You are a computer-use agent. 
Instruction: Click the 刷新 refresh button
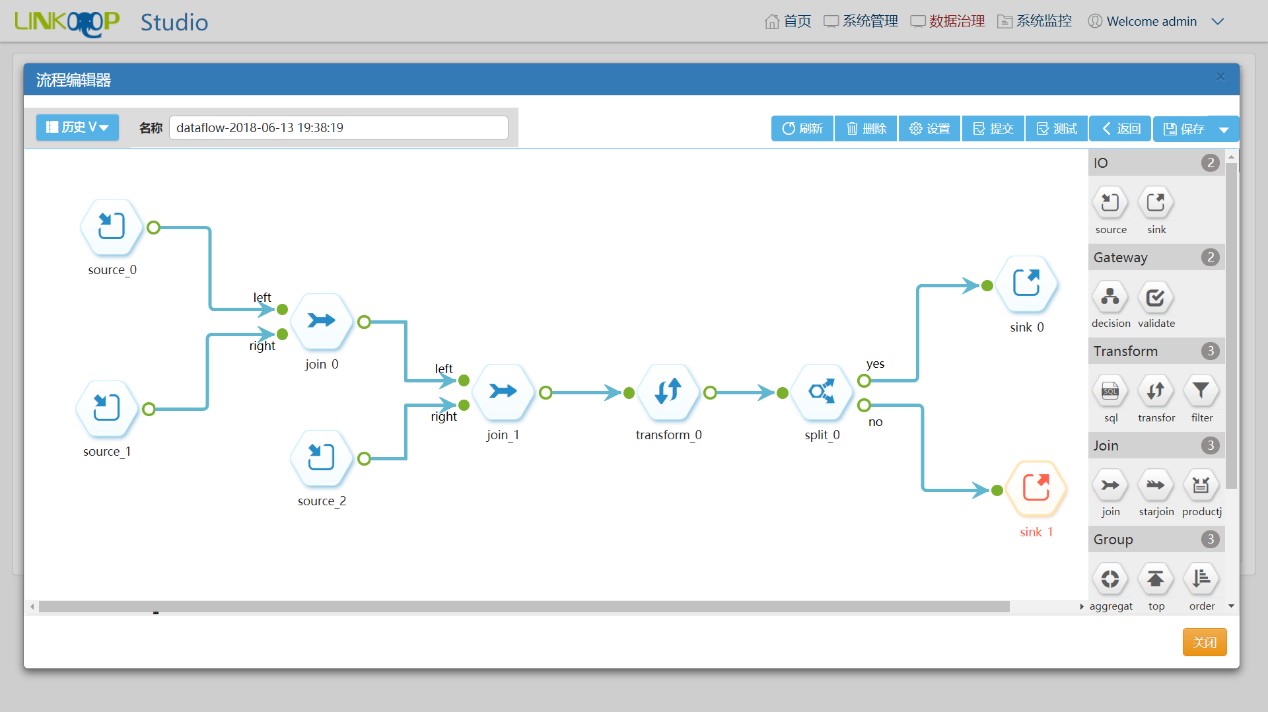(802, 129)
